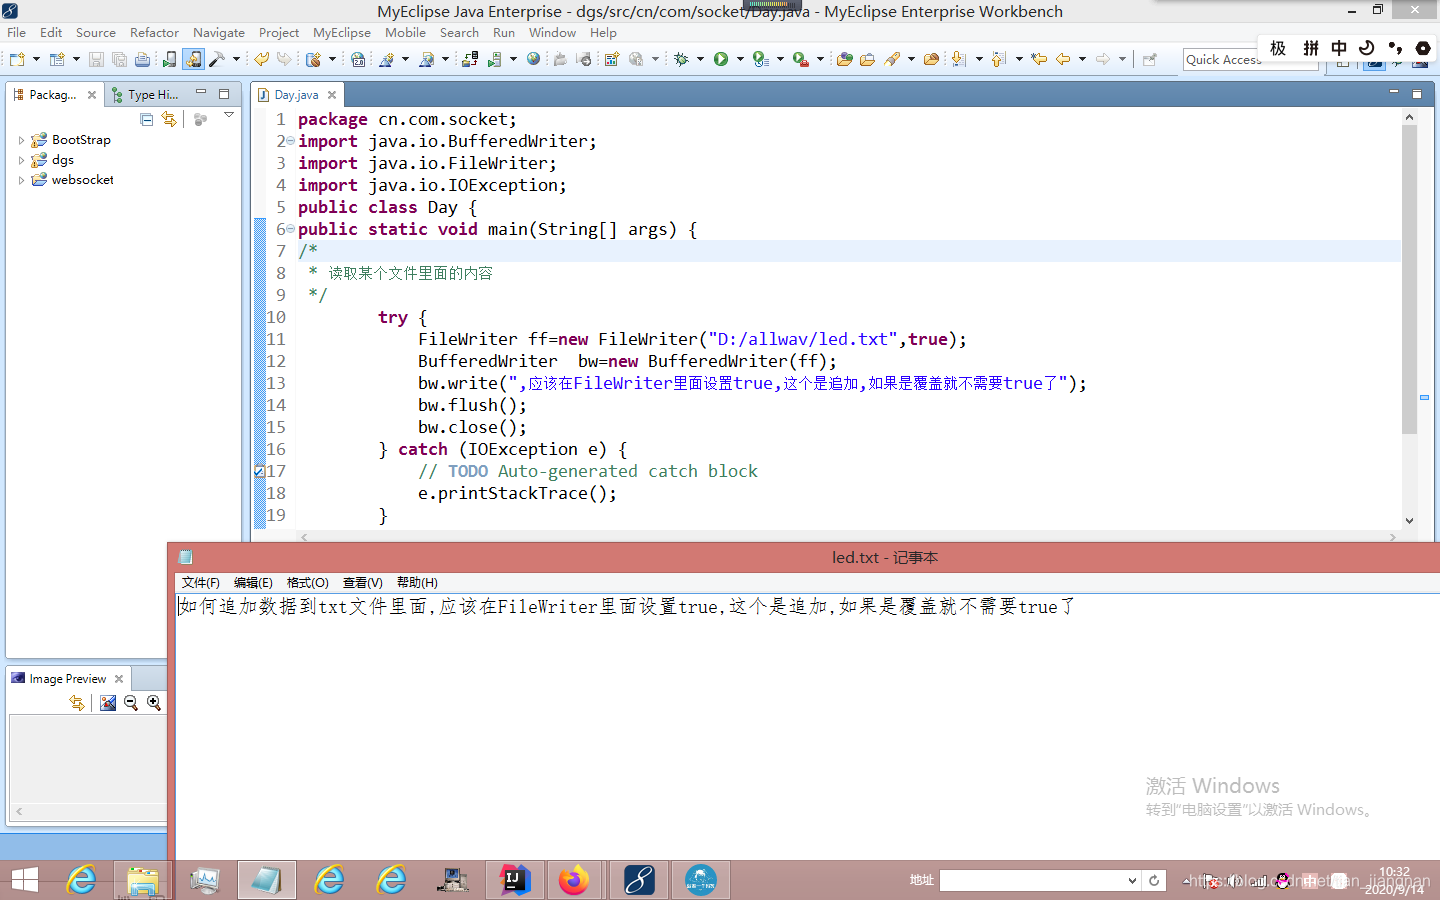
Task: Open the New wizard dropdown arrow
Action: (x=35, y=59)
